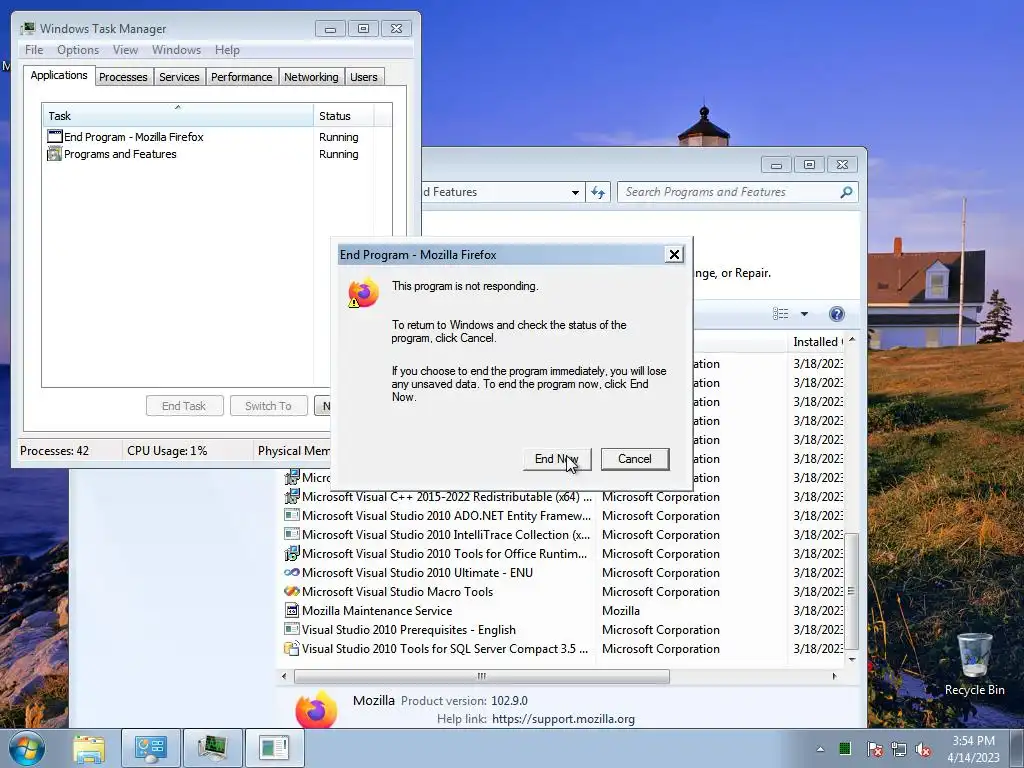Click the Visual C++ 2015-2022 Redistributable installer icon
Screen dimensions: 1024x768
point(292,496)
